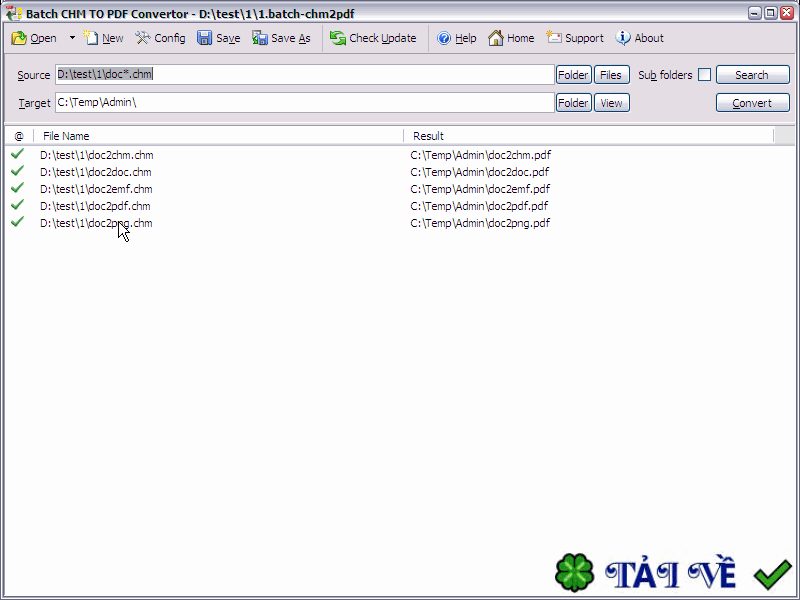Toggle the Sub folders checkbox

pyautogui.click(x=704, y=74)
